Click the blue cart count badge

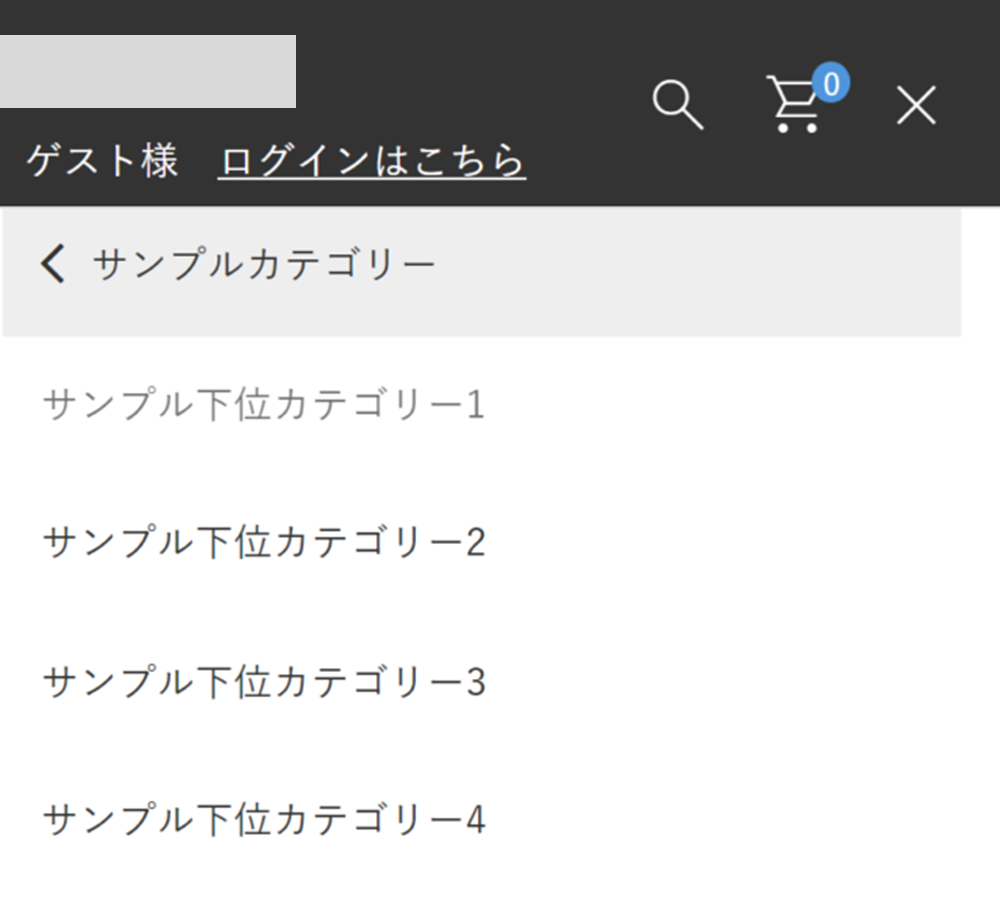(x=830, y=83)
